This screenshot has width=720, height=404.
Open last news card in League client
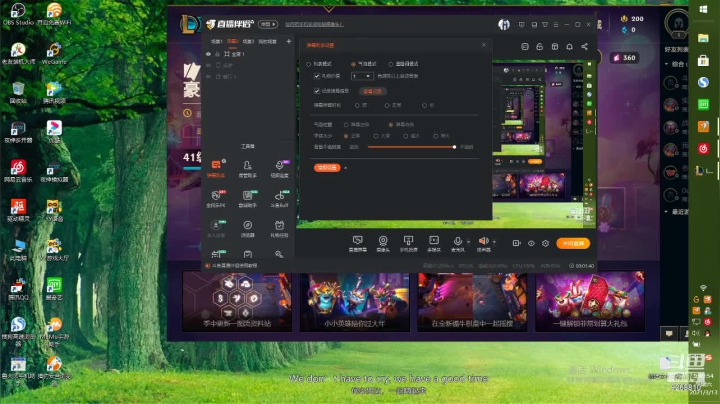tap(590, 301)
